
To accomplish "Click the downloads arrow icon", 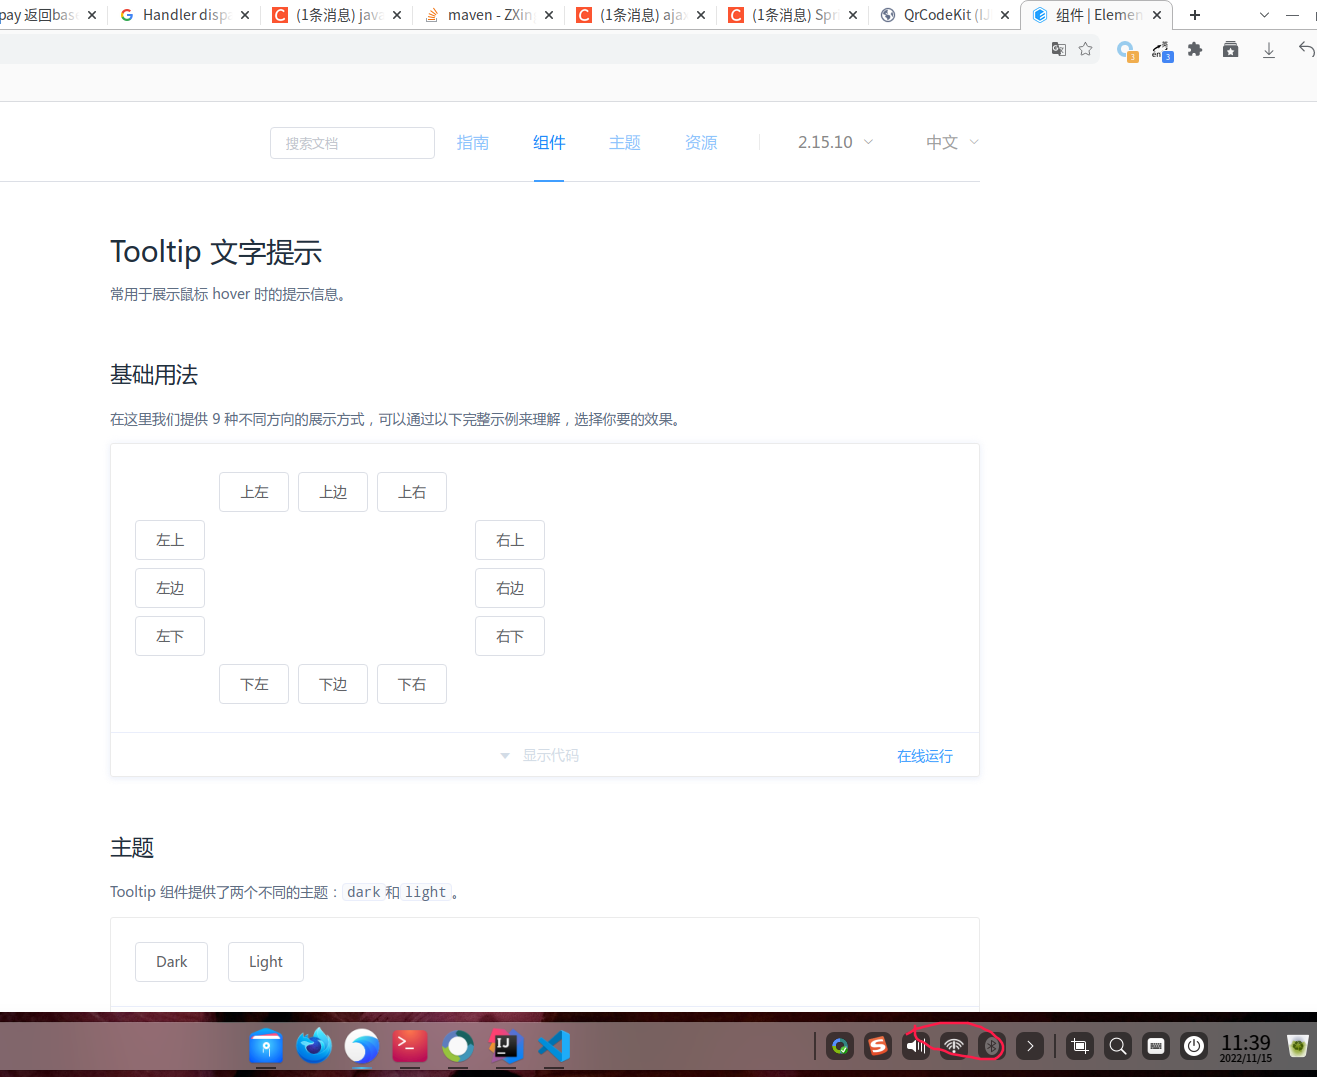I will 1266,48.
